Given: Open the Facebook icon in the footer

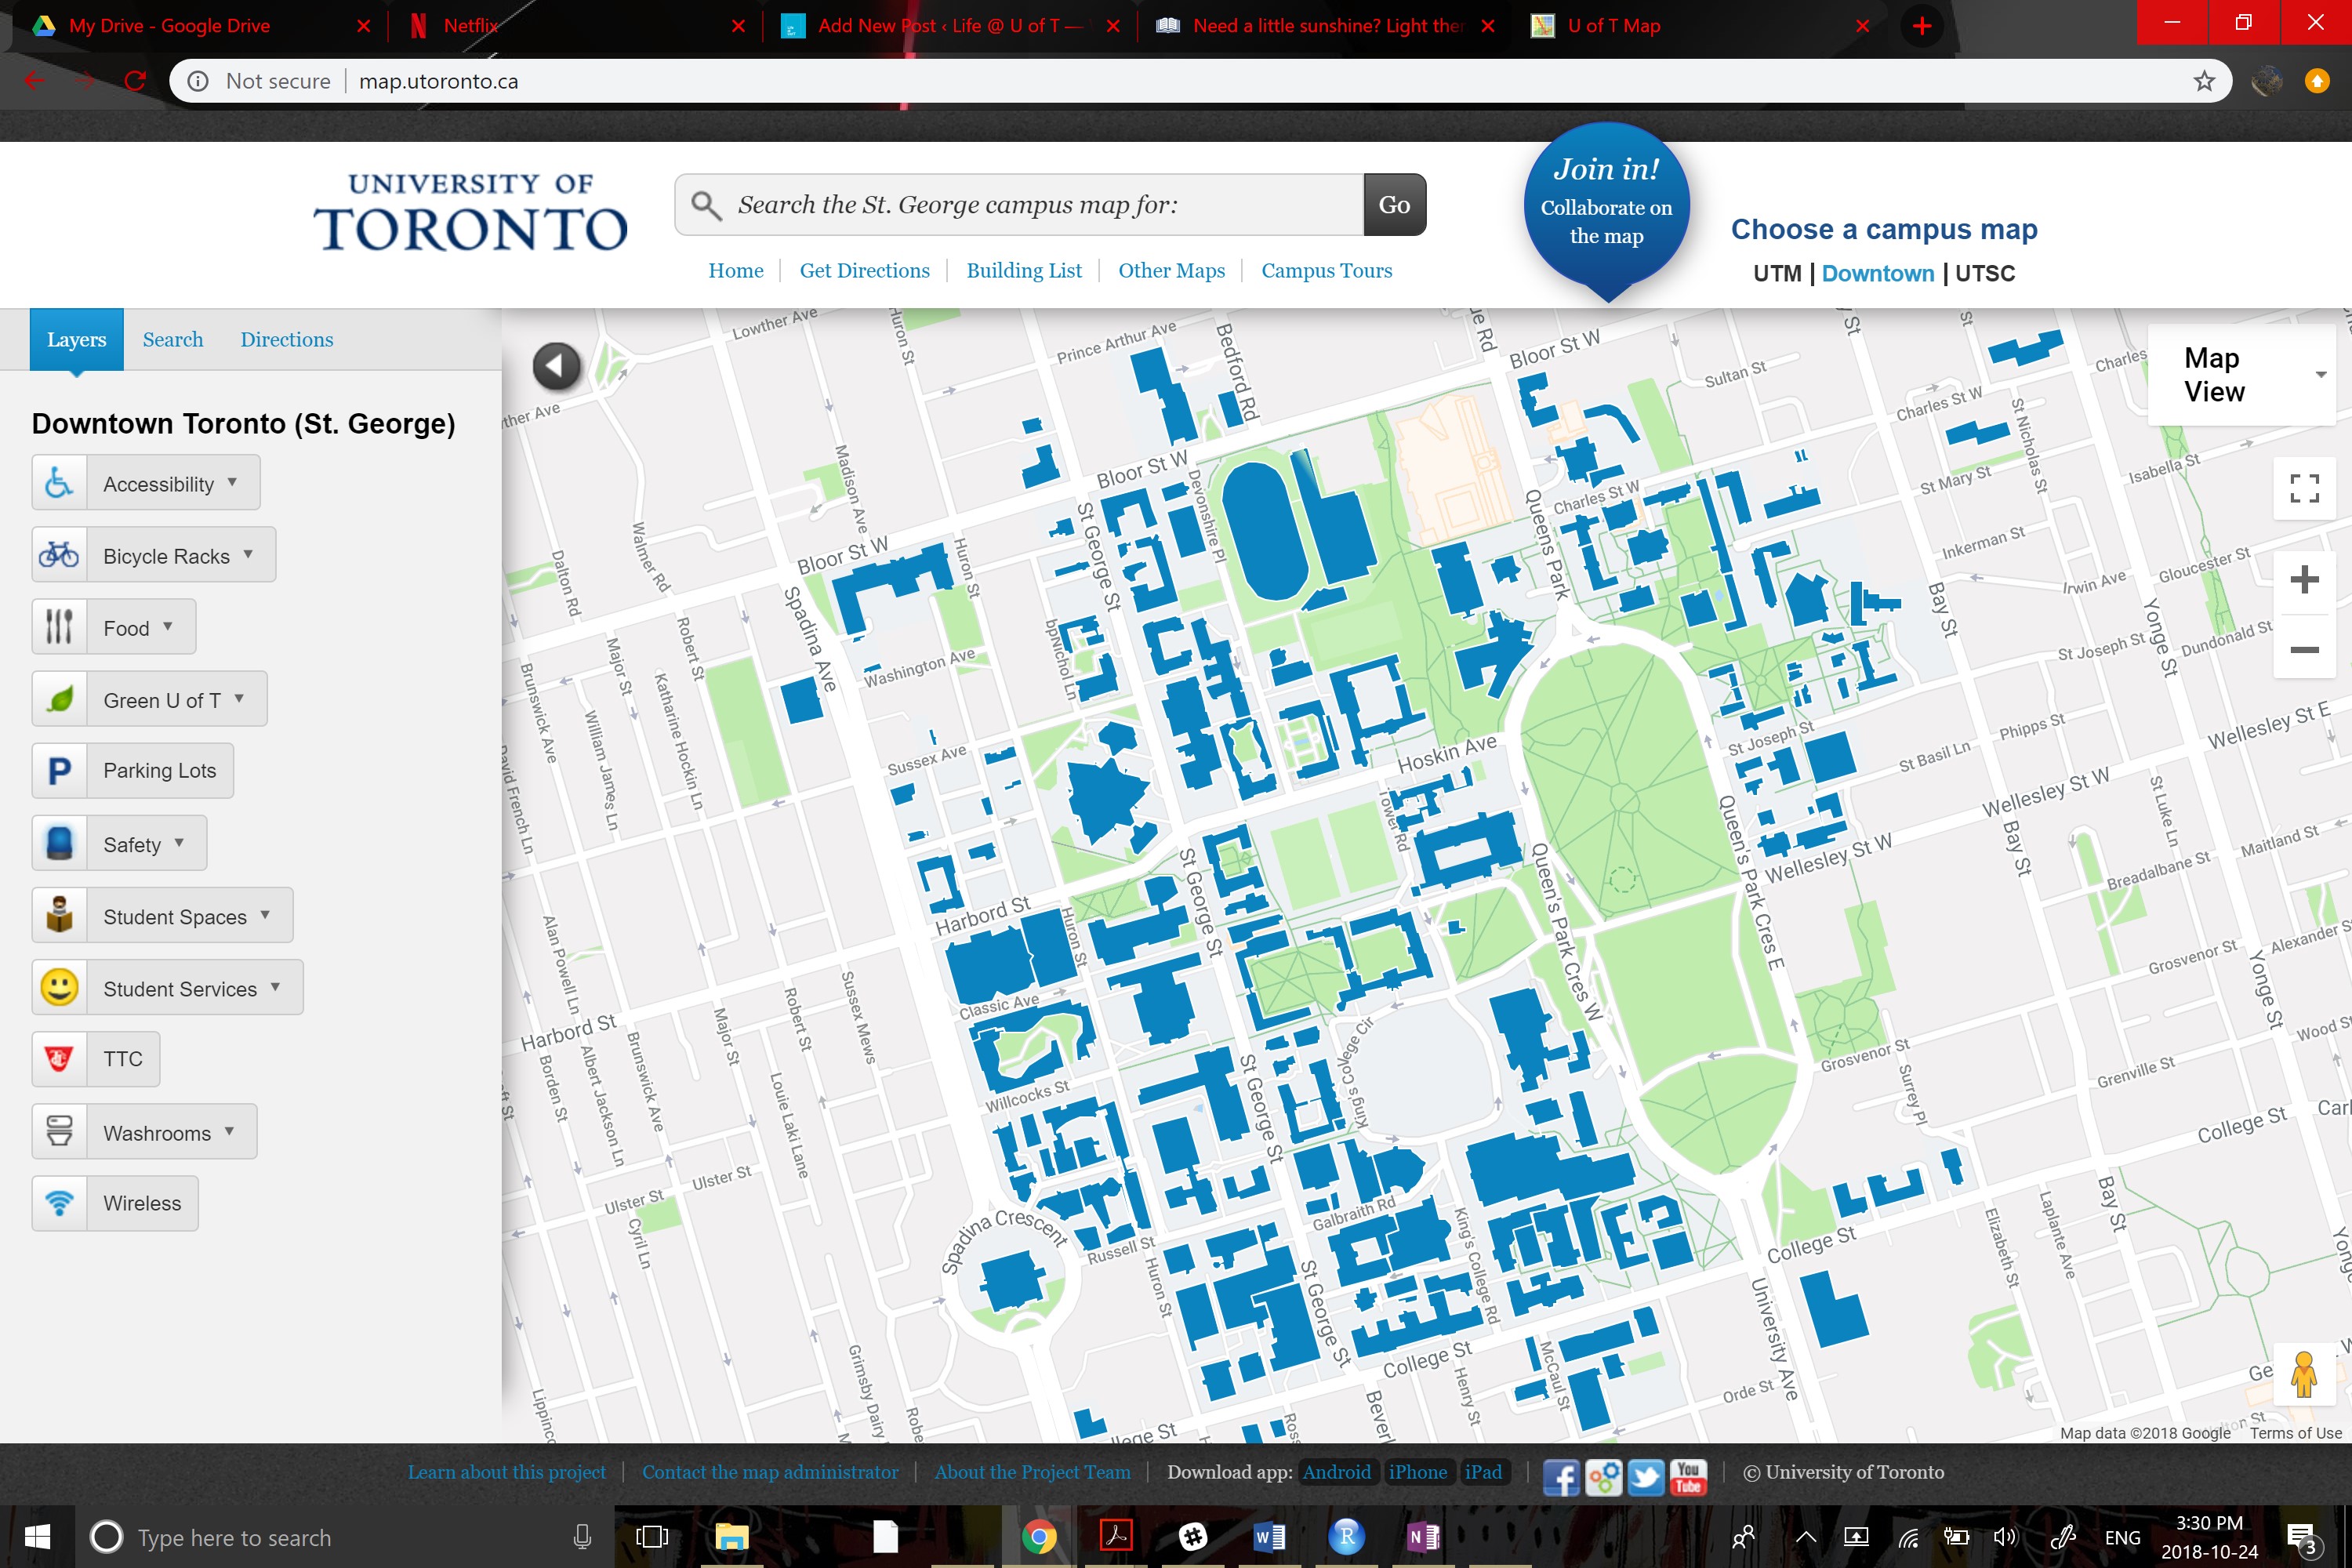Looking at the screenshot, I should click(1561, 1475).
